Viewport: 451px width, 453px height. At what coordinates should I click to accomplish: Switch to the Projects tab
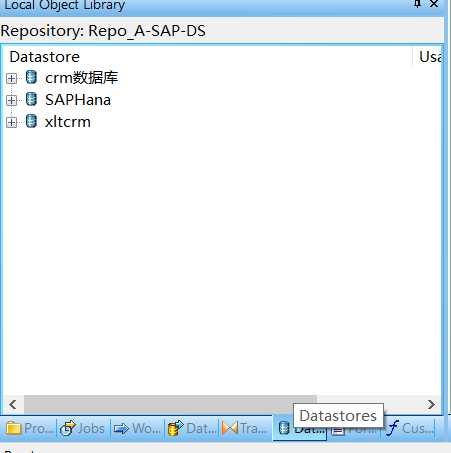(x=29, y=428)
